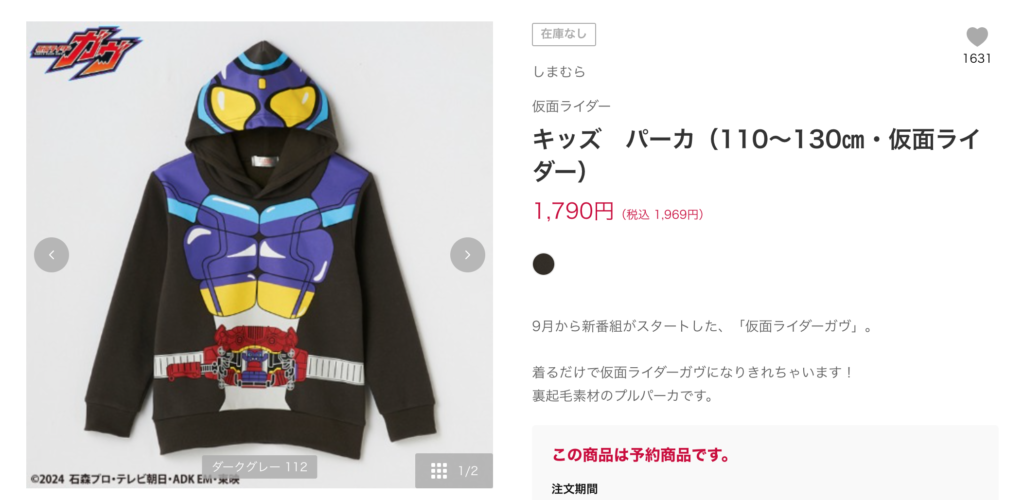1024x500 pixels.
Task: Click the 9月から新番組 description line
Action: [x=703, y=326]
